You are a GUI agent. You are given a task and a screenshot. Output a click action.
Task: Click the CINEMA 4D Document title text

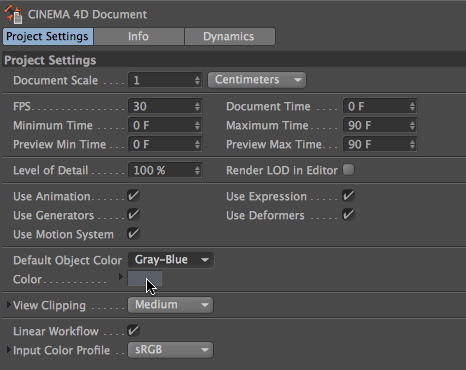pos(87,14)
